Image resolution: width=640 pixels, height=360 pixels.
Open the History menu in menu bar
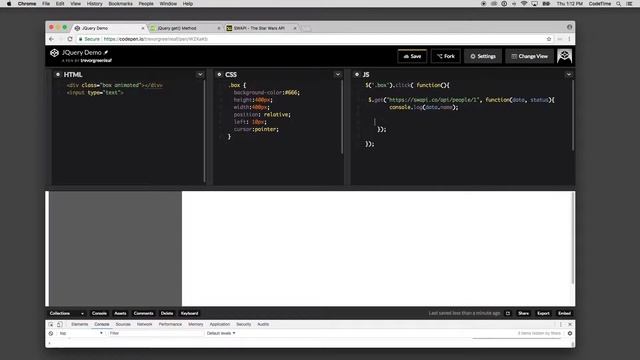click(x=94, y=4)
